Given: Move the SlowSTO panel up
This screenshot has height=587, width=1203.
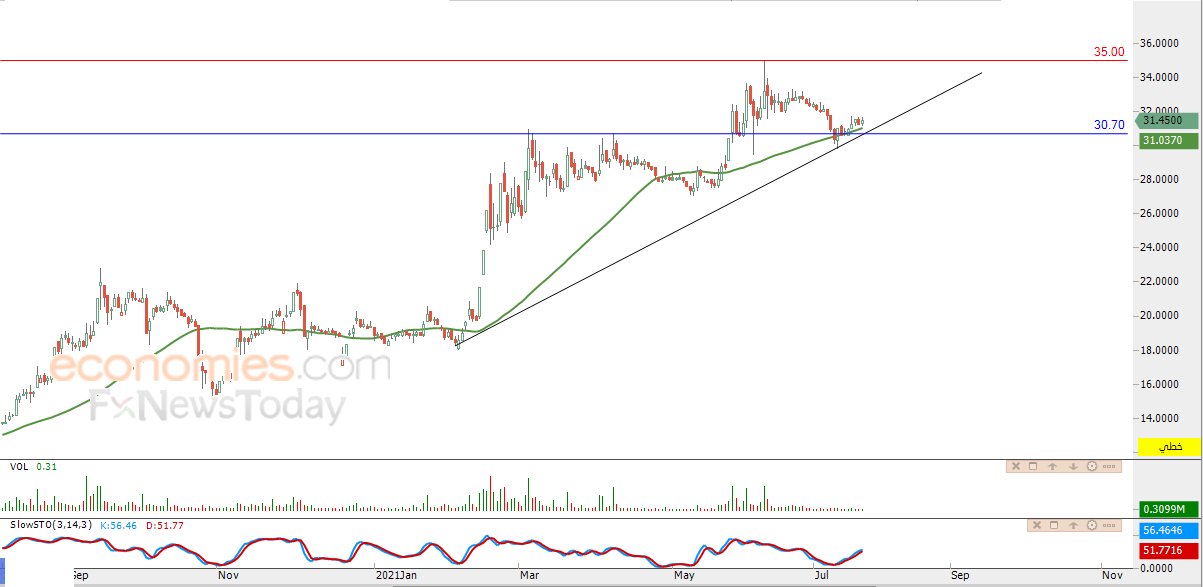Looking at the screenshot, I should pos(1073,525).
